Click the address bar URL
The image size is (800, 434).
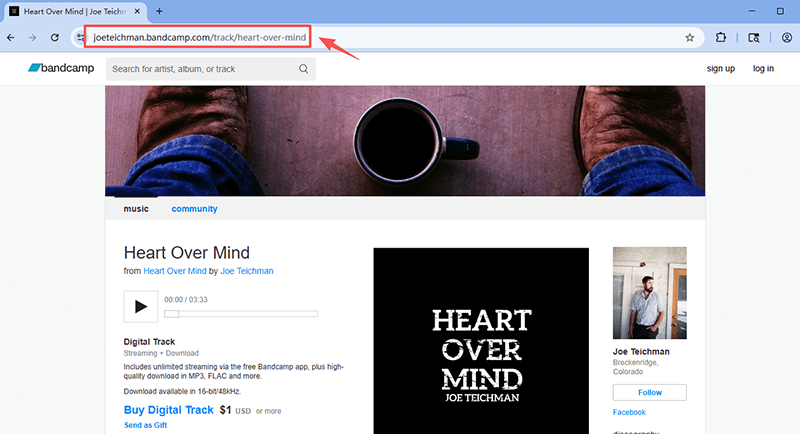199,37
